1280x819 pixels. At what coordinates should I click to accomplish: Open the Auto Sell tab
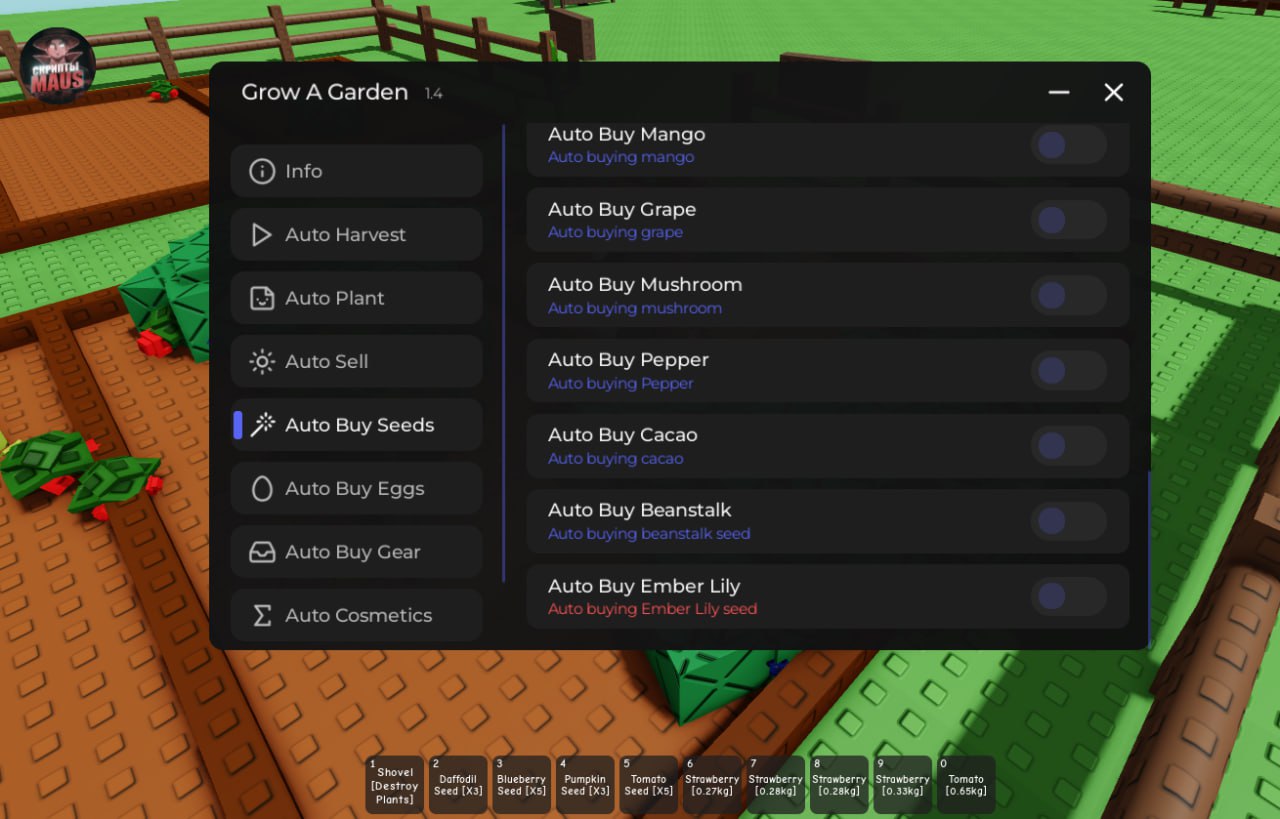(357, 362)
